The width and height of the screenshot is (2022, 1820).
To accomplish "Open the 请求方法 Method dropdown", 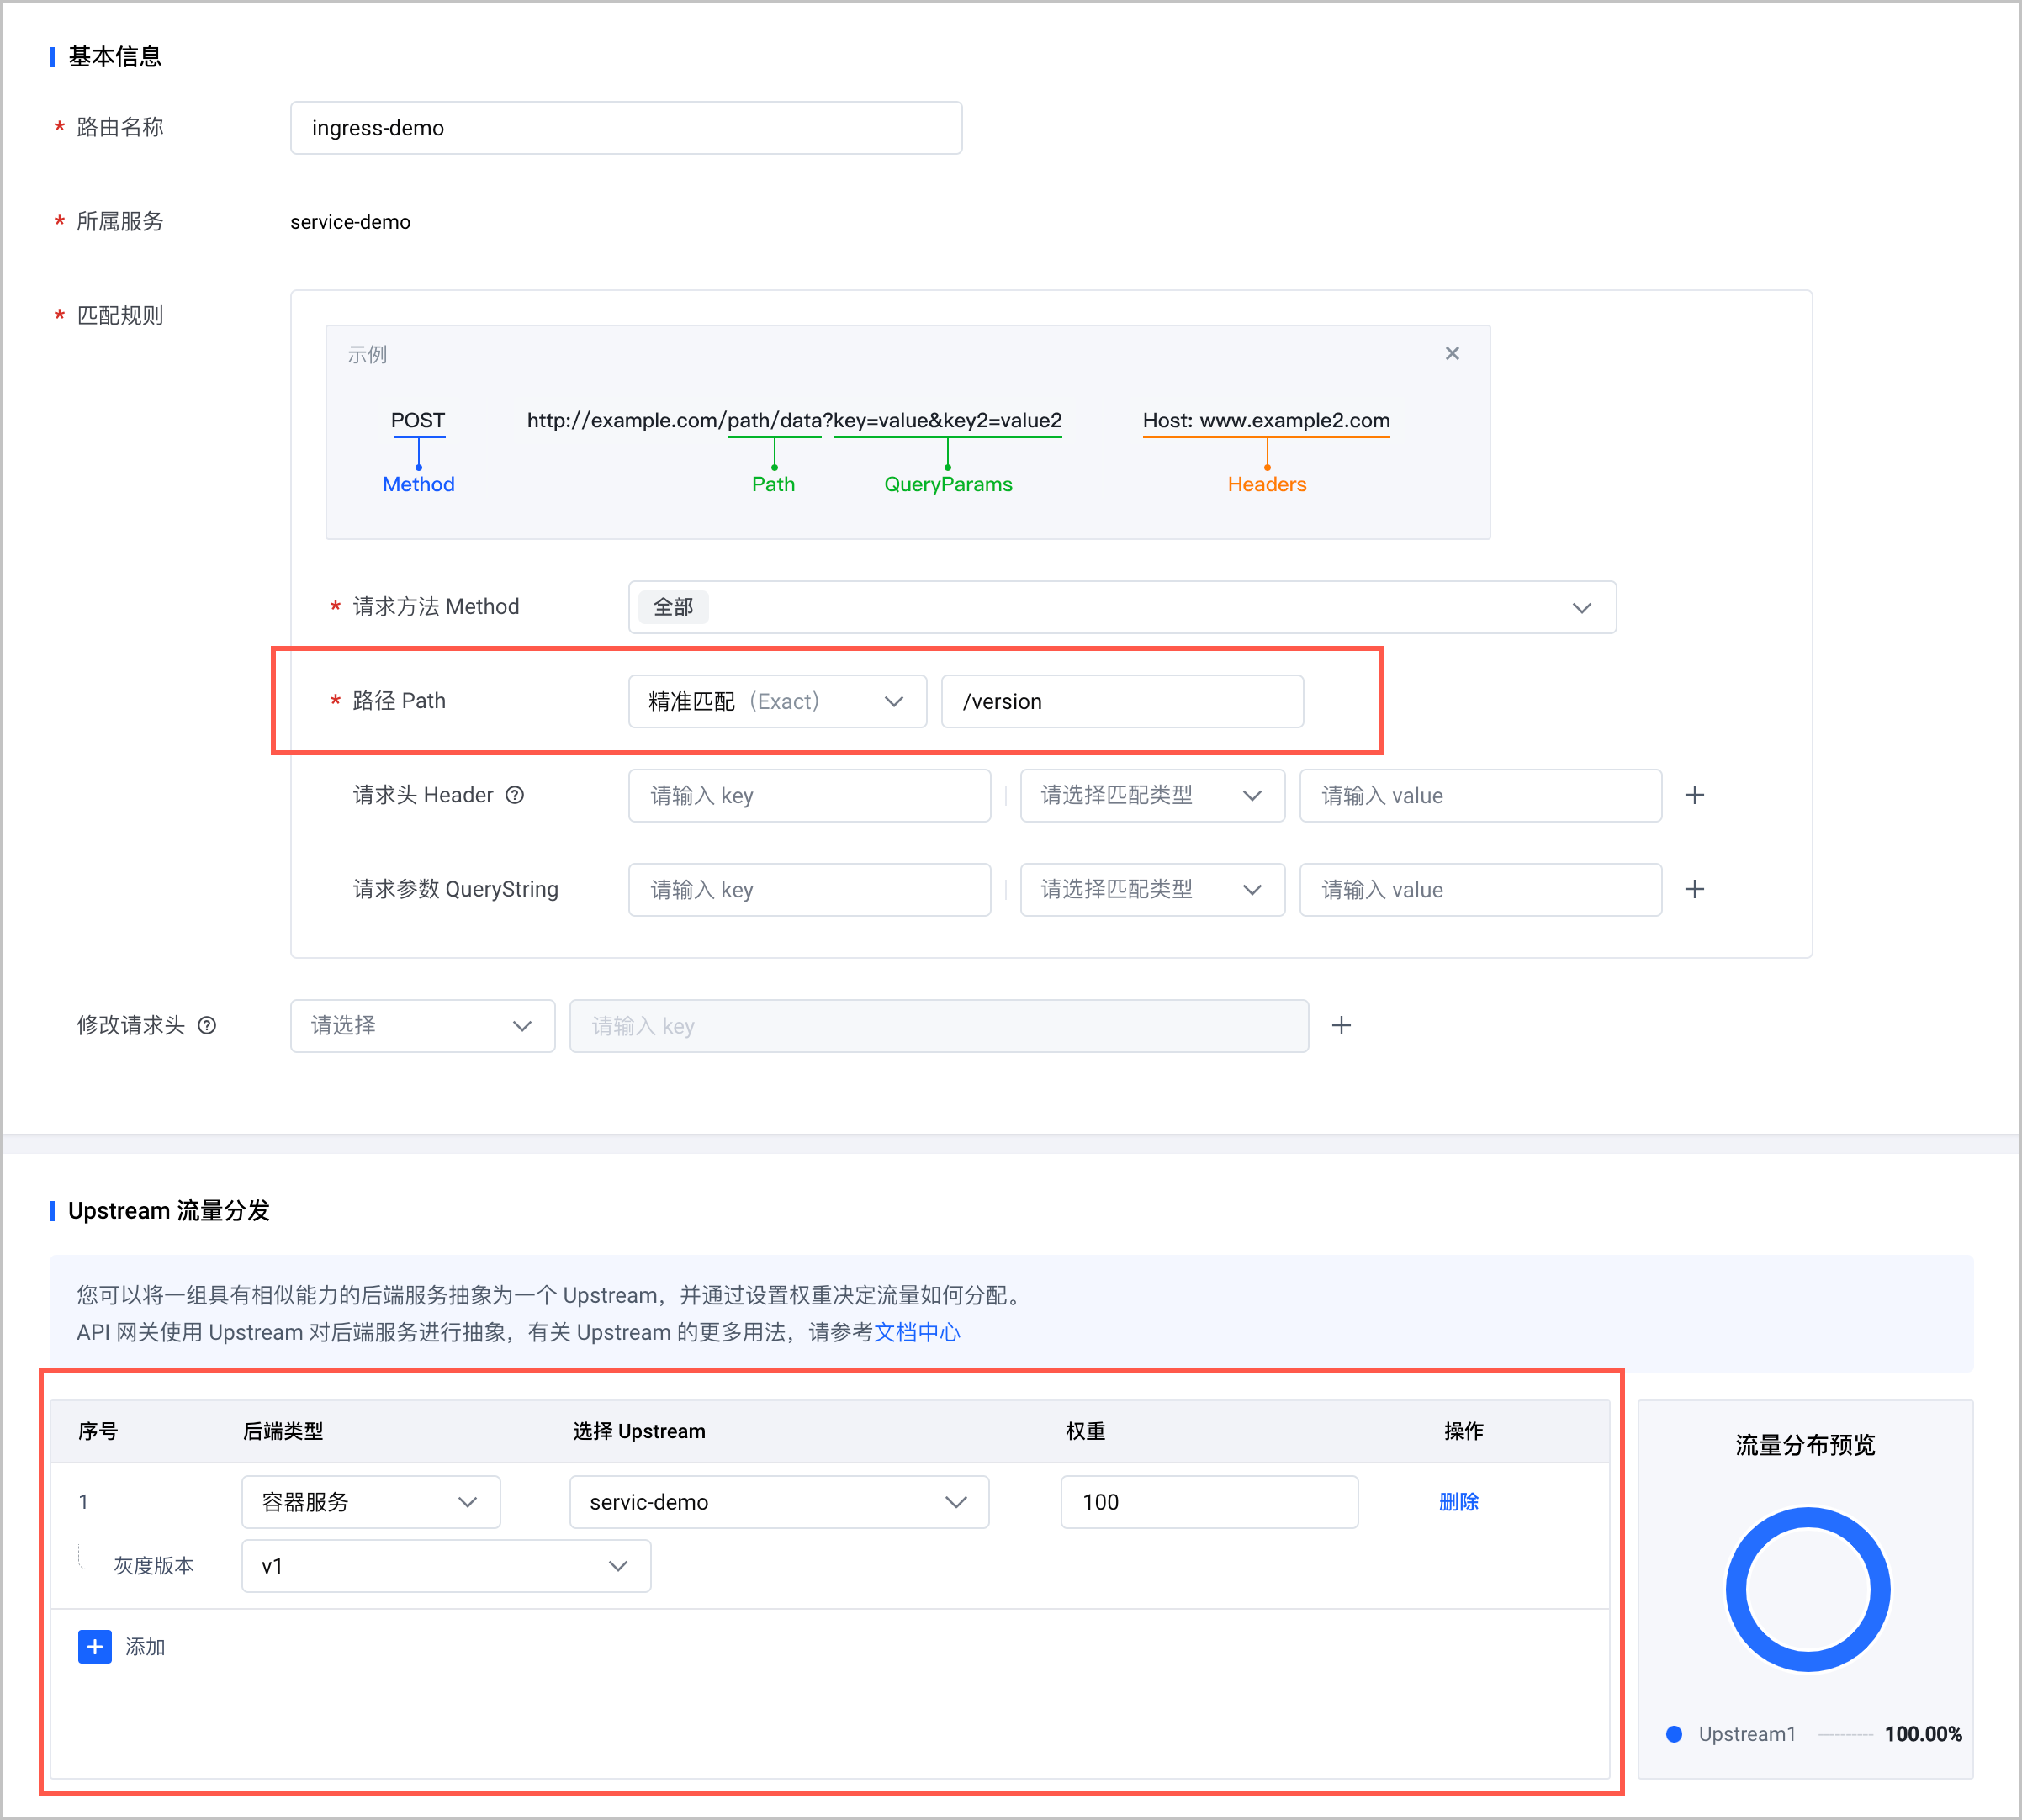I will click(x=1122, y=607).
